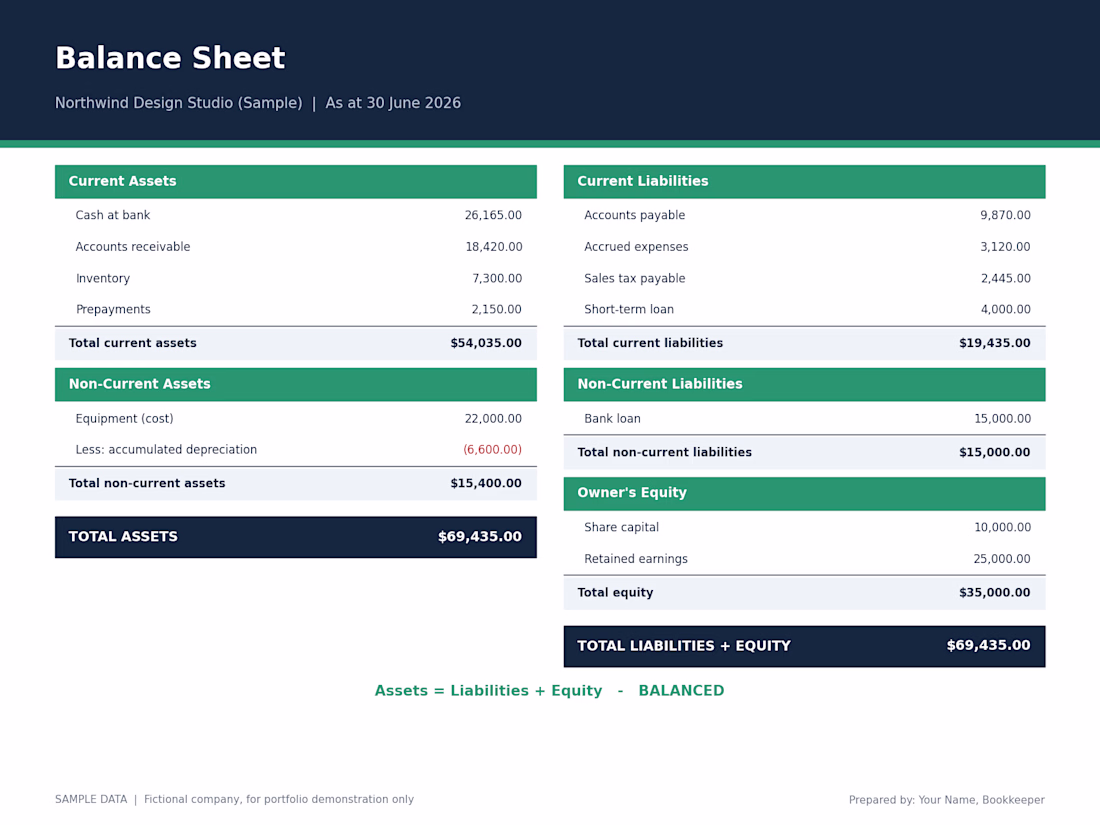Click the 3,120.00 accrued expenses amount
Viewport: 1100px width, 825px height.
point(1005,247)
